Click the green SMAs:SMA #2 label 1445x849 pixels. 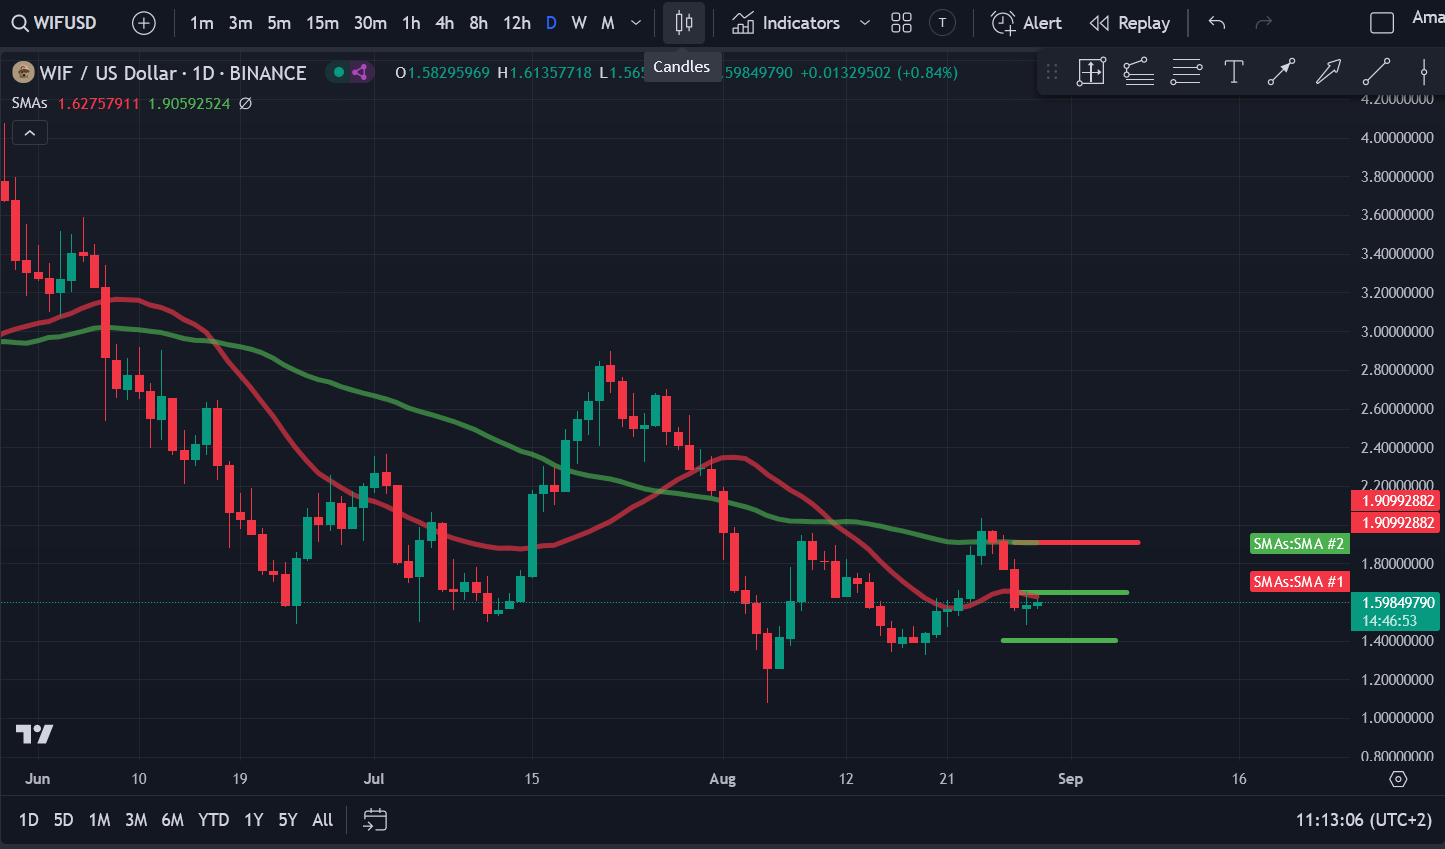(x=1299, y=544)
